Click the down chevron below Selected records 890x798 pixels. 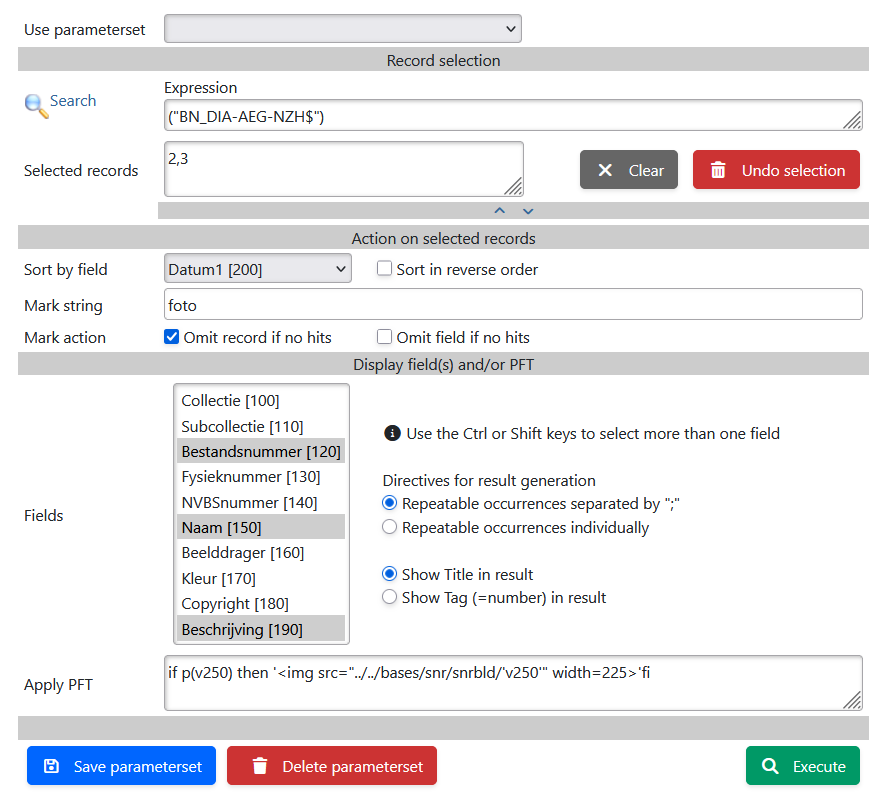coord(528,211)
